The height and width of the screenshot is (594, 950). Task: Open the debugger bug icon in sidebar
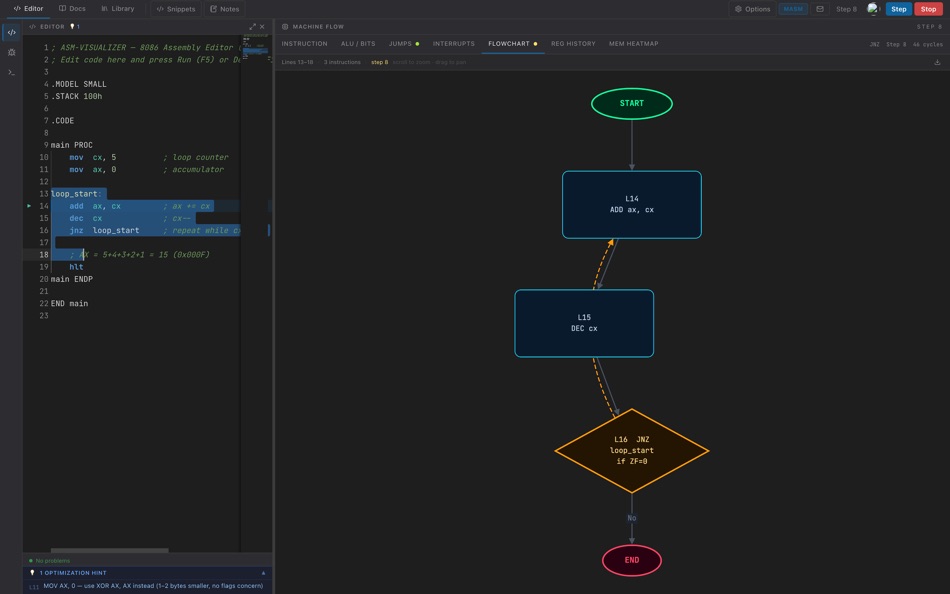tap(12, 52)
